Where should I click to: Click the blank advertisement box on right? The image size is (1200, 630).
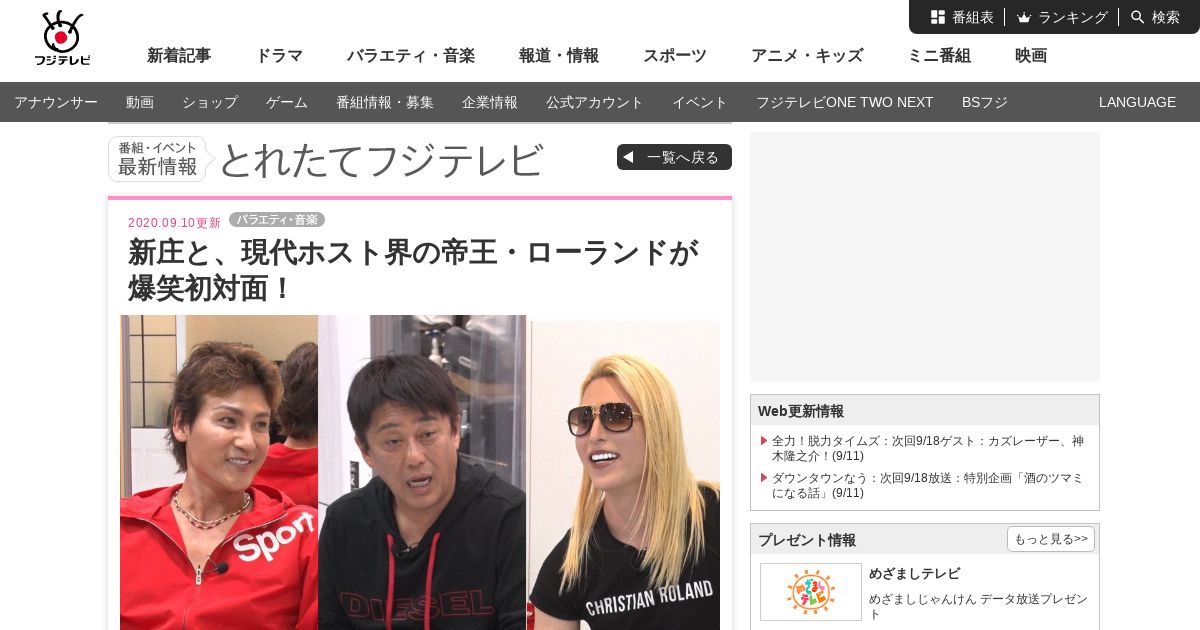[925, 257]
